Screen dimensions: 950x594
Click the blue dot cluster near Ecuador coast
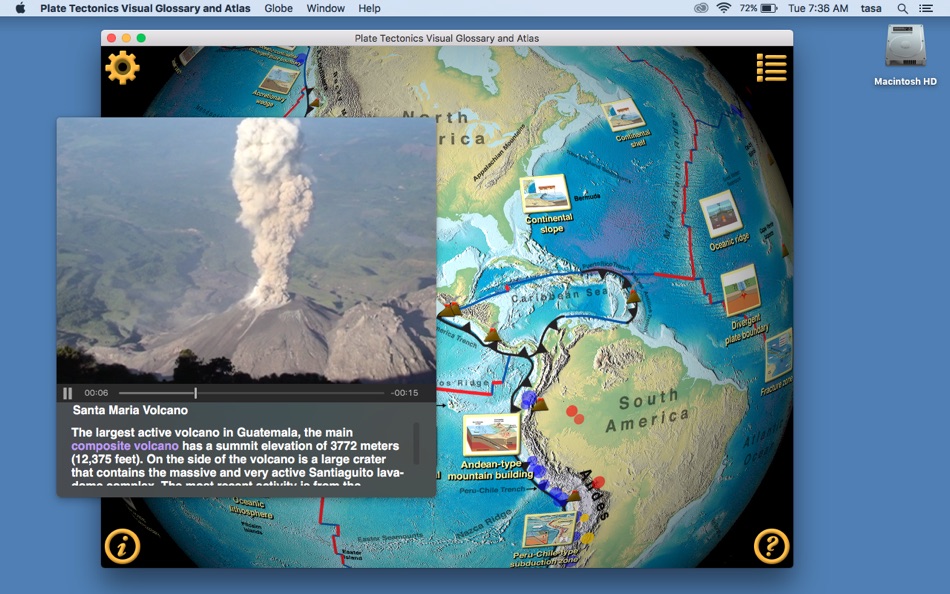coord(529,398)
